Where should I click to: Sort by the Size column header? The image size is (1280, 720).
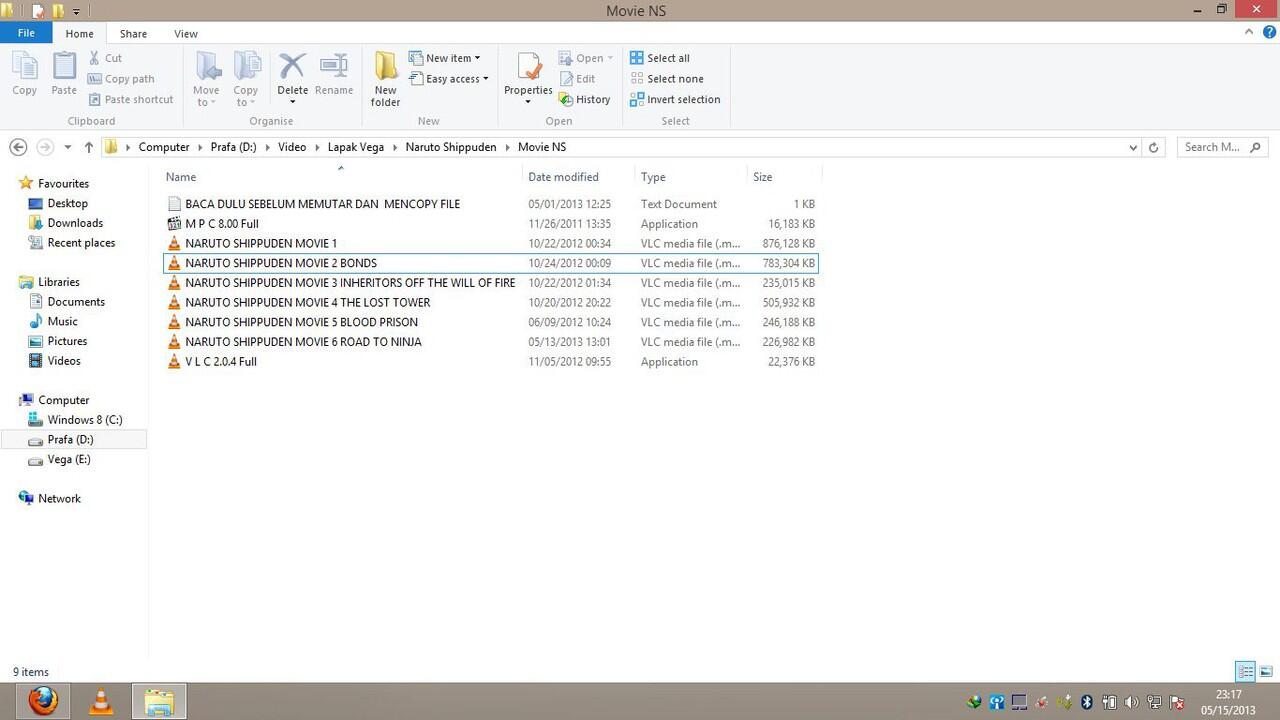763,177
